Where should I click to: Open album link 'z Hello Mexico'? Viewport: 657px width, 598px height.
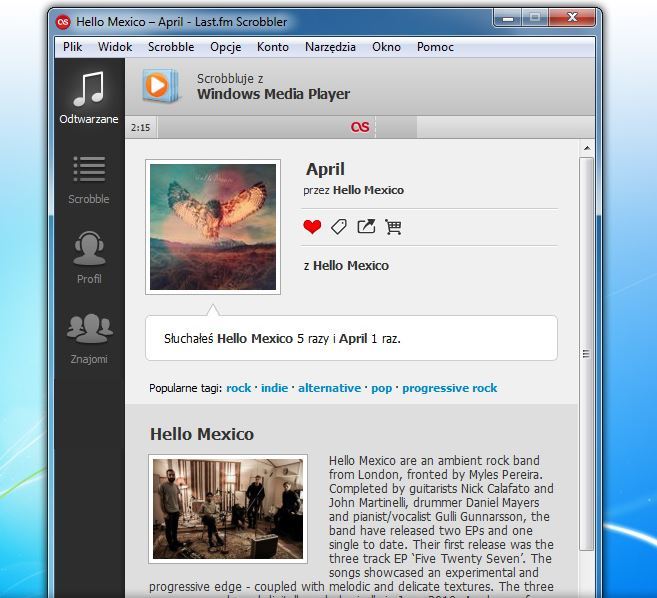(x=346, y=266)
